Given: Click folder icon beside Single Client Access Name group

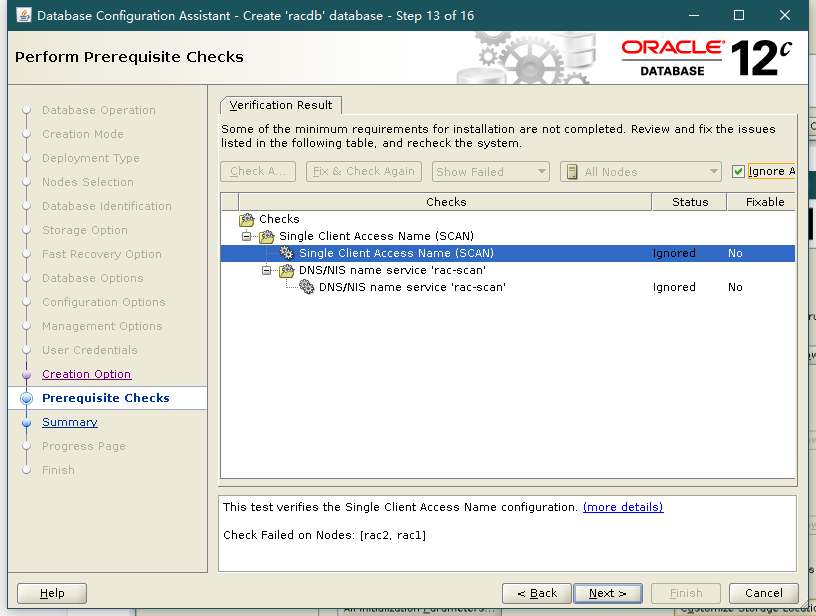Looking at the screenshot, I should point(267,237).
